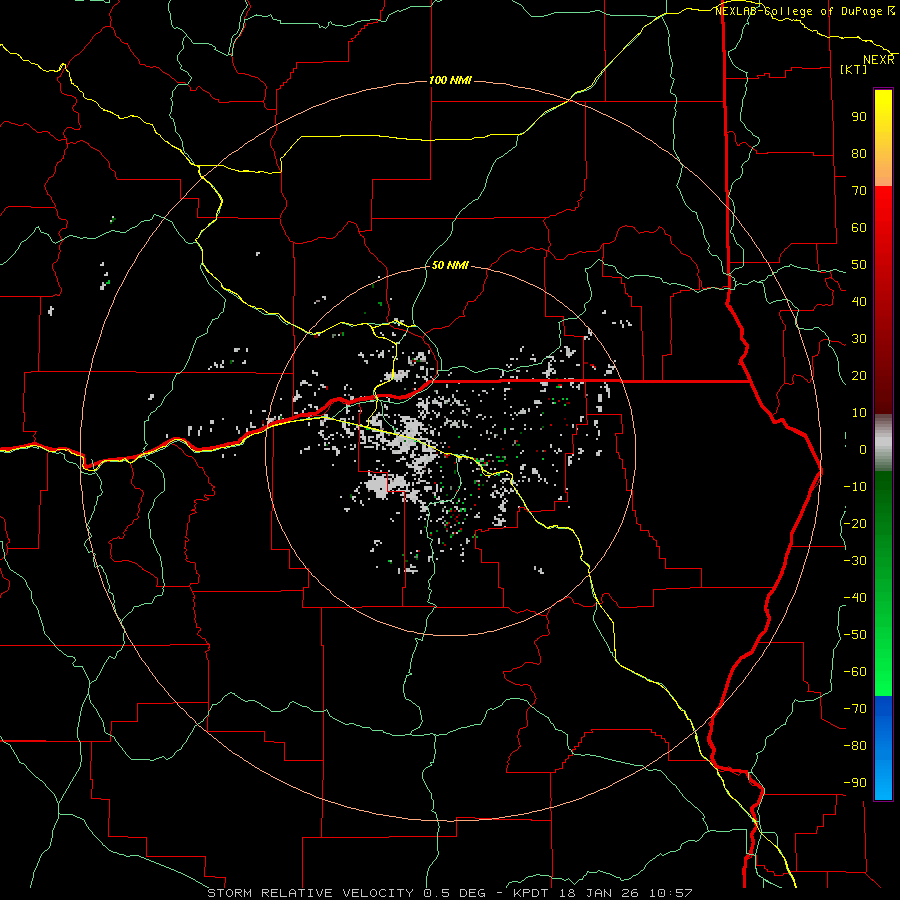
Task: Click the 30 value on velocity scale
Action: click(859, 339)
